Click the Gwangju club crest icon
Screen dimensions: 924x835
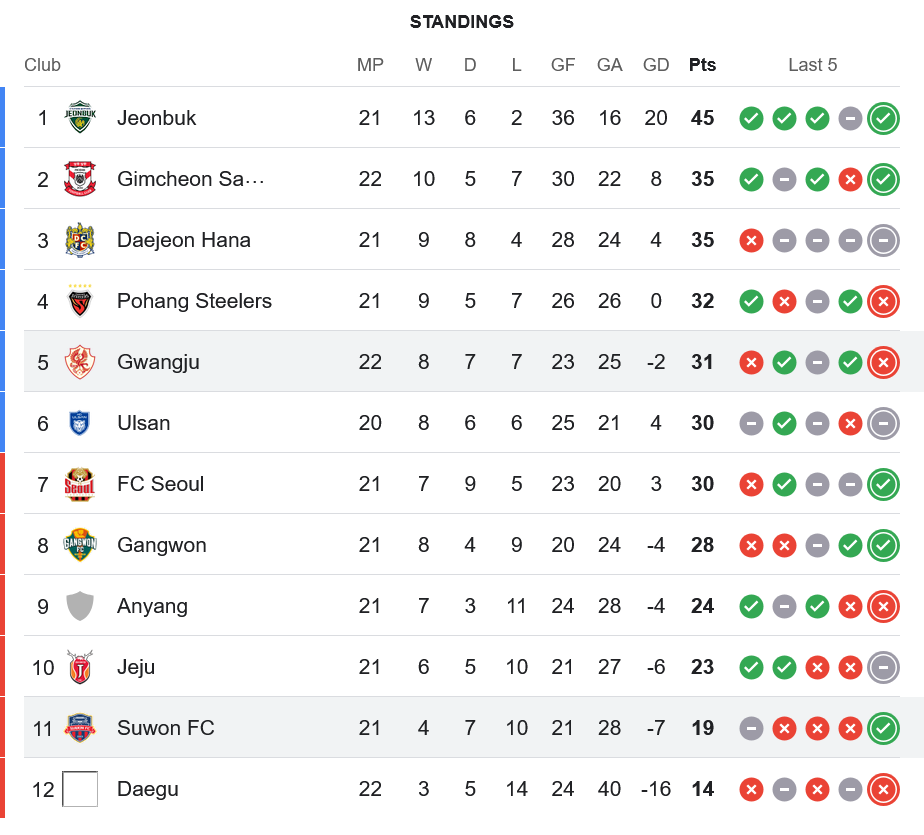coord(80,362)
